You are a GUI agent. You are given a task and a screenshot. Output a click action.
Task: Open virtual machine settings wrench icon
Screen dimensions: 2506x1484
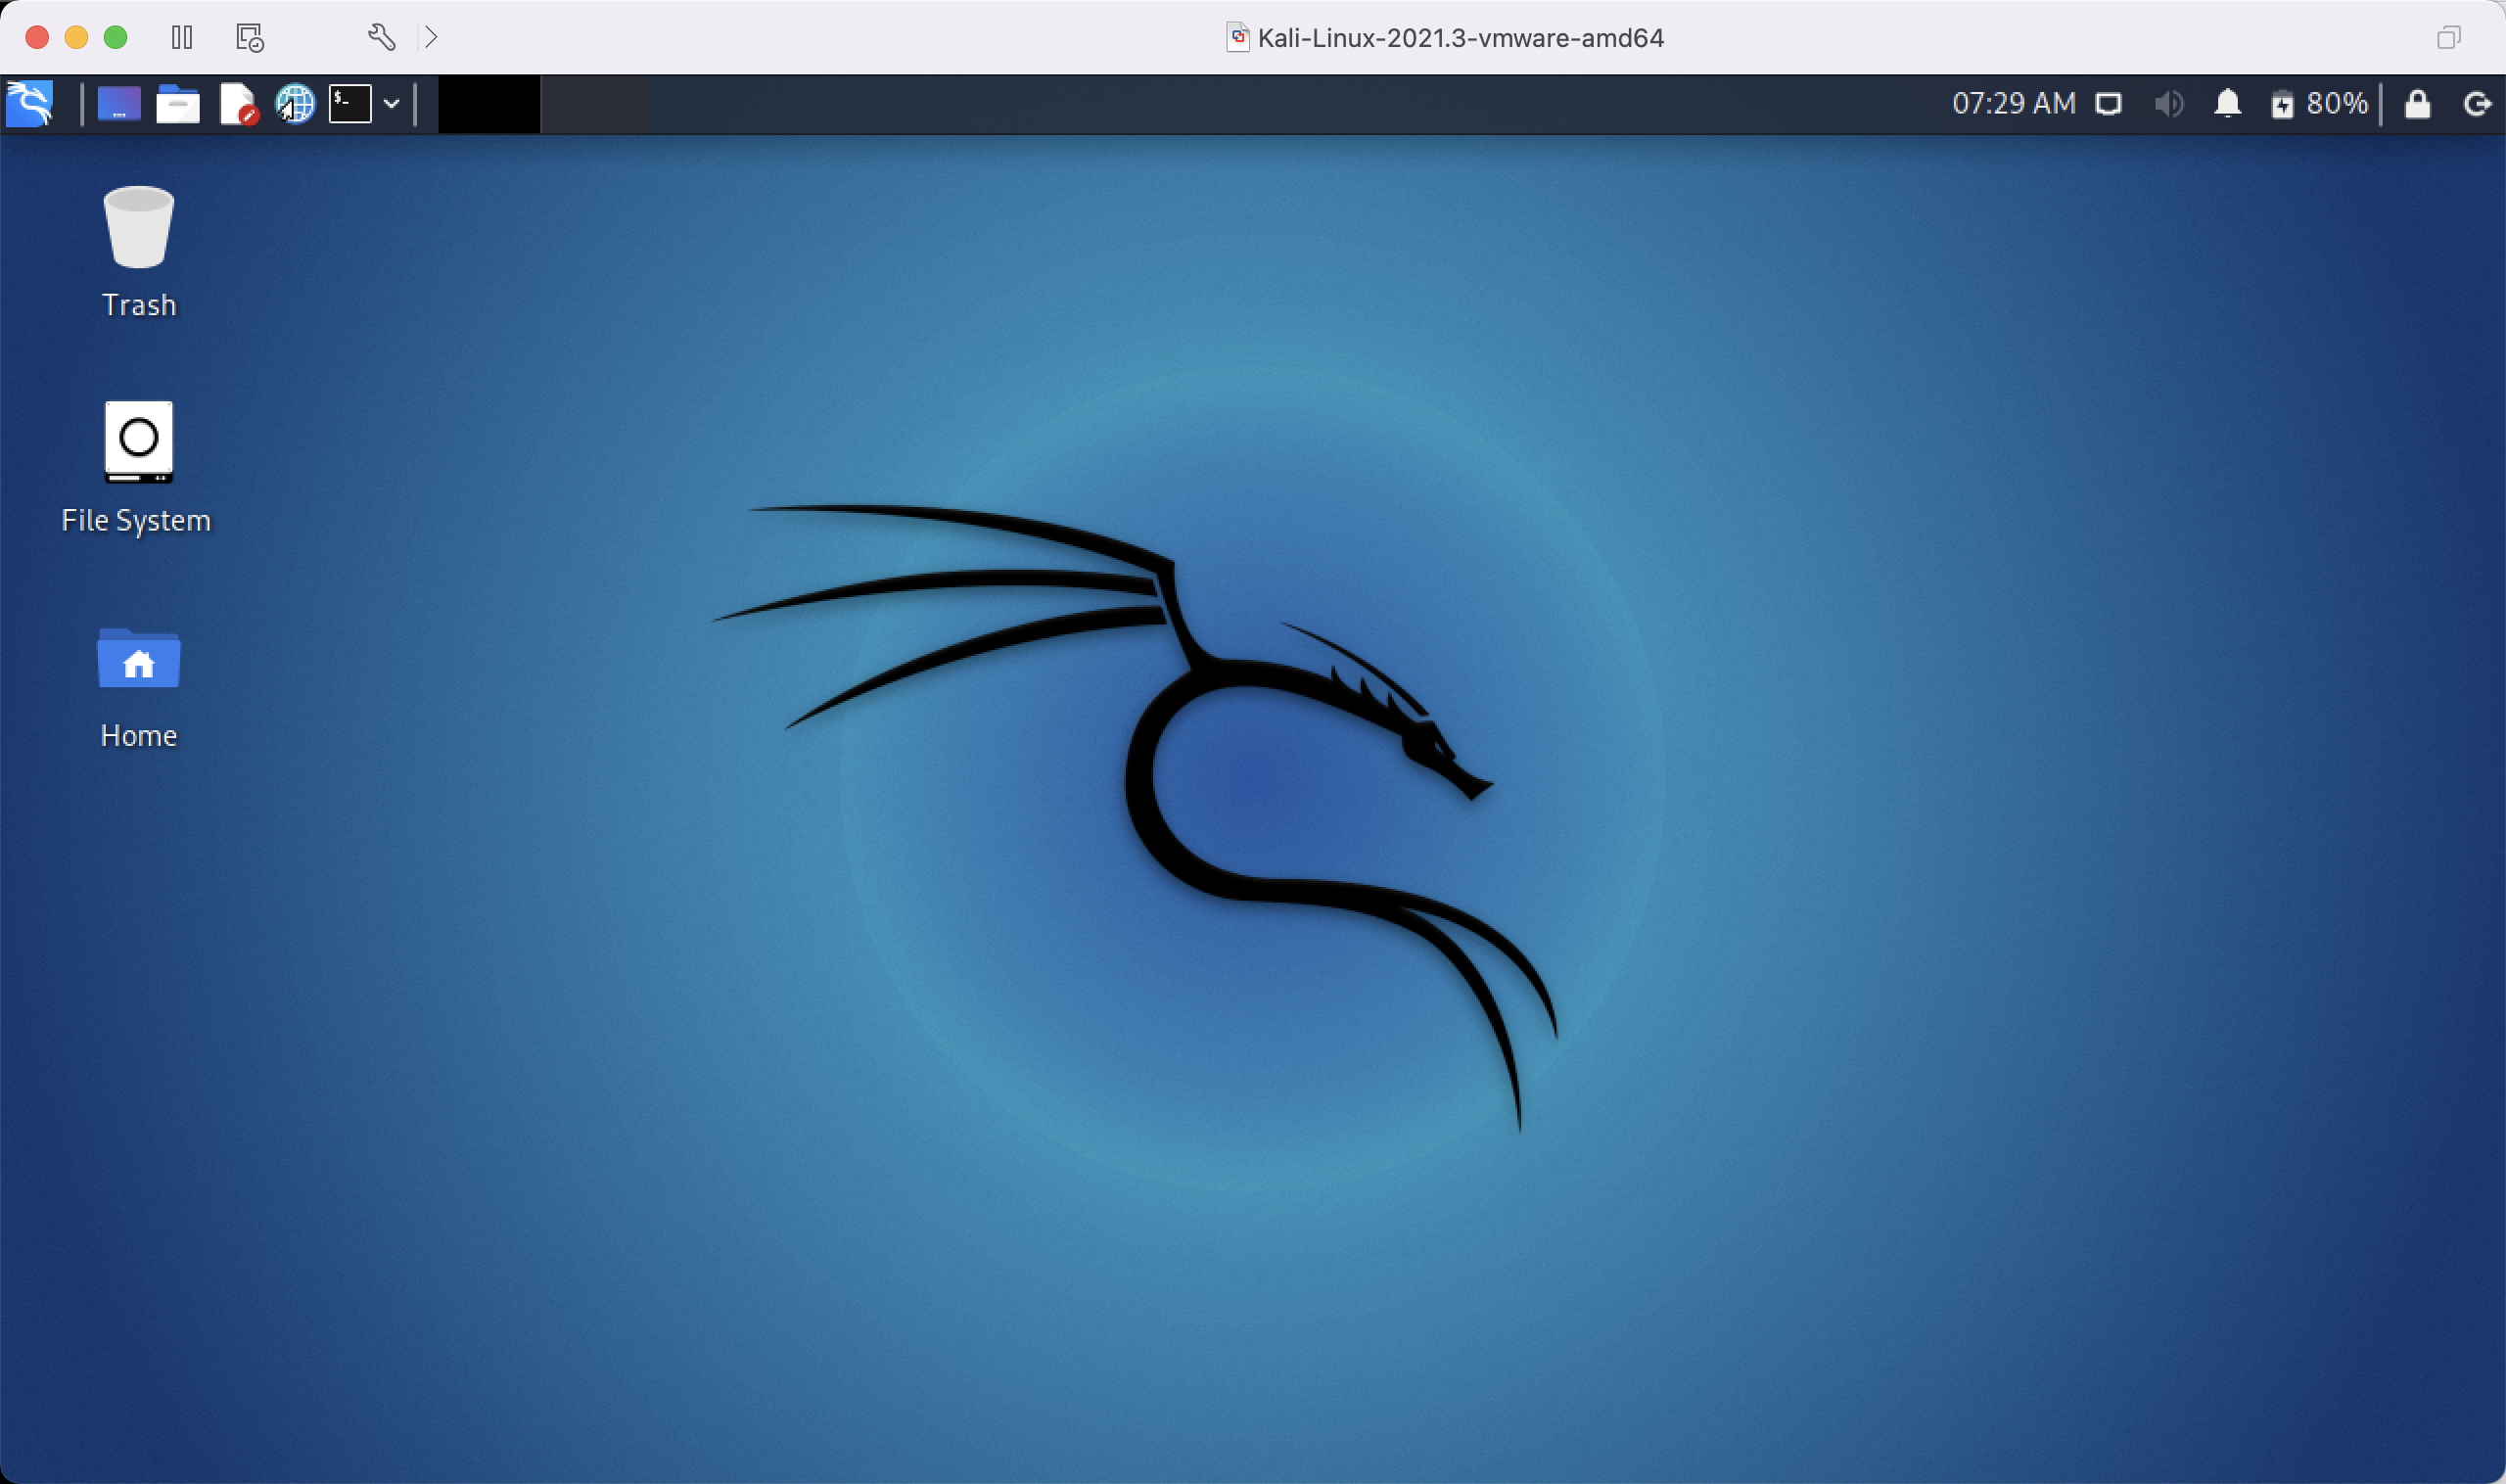pyautogui.click(x=381, y=38)
